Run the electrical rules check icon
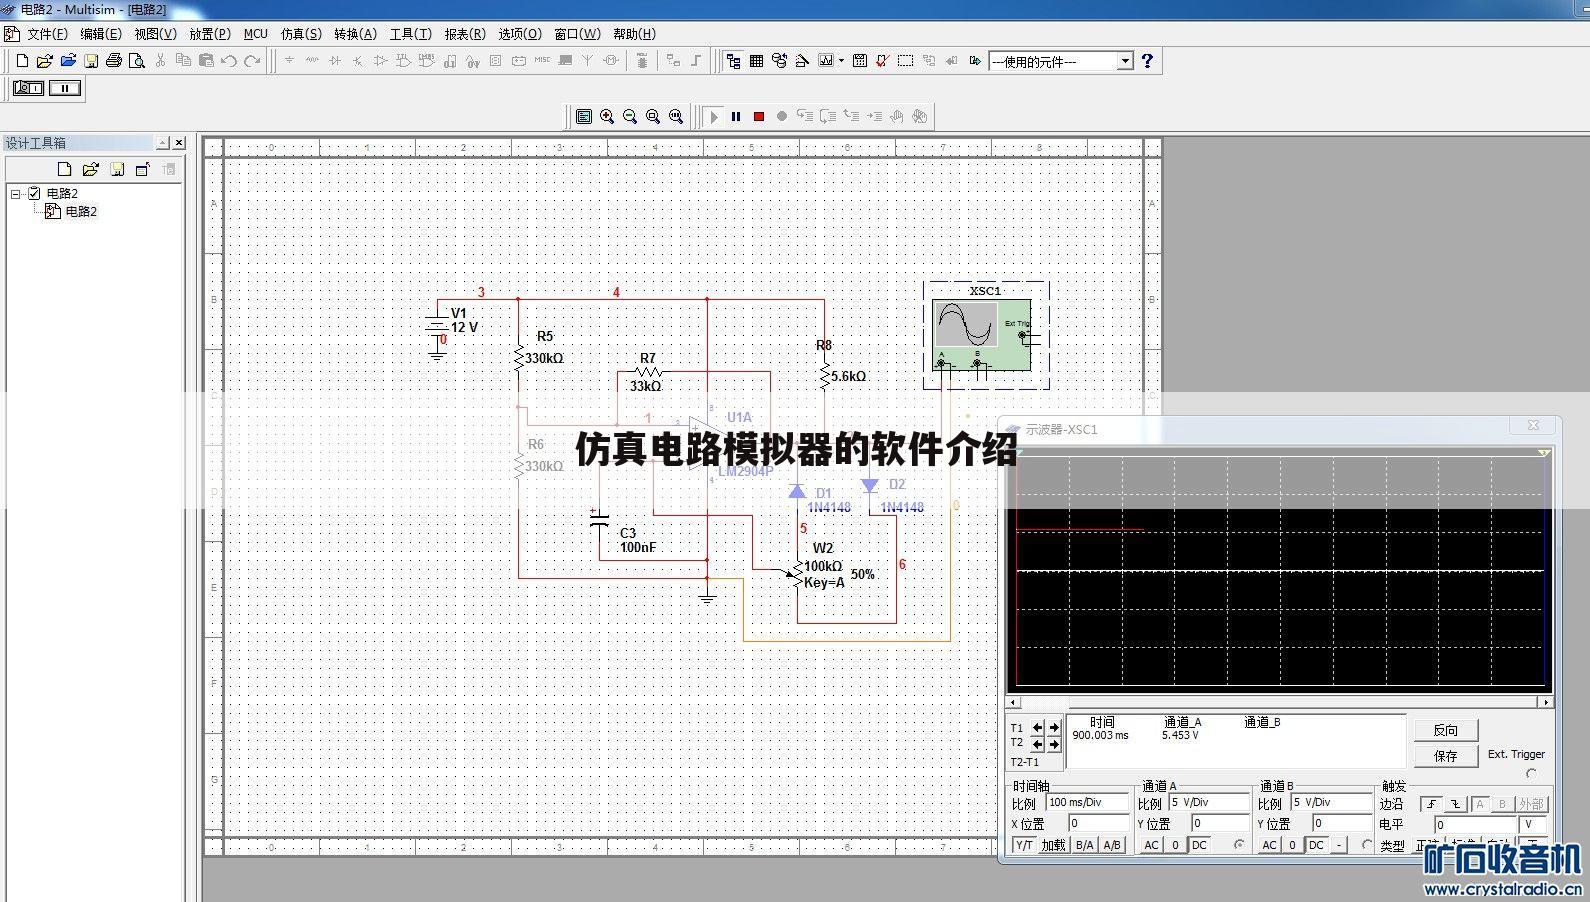Viewport: 1590px width, 902px height. pos(882,61)
